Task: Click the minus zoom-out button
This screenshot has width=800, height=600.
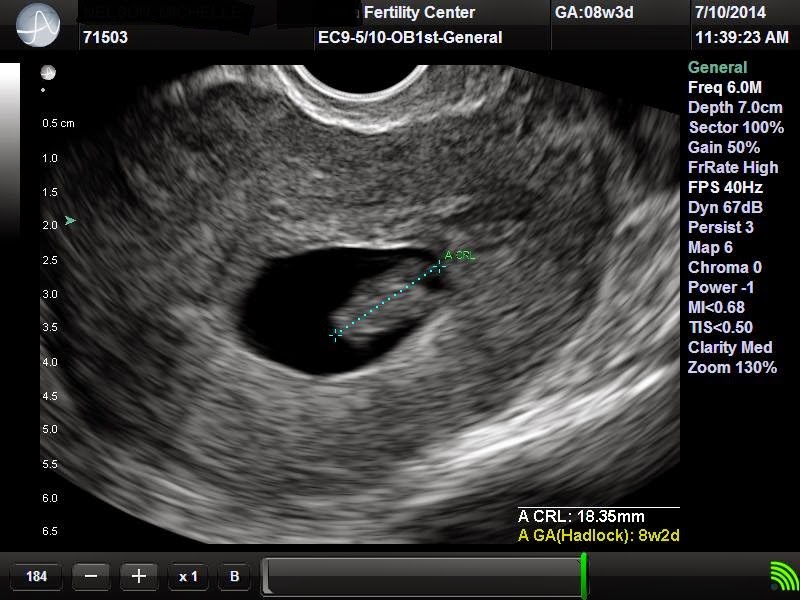Action: click(91, 577)
